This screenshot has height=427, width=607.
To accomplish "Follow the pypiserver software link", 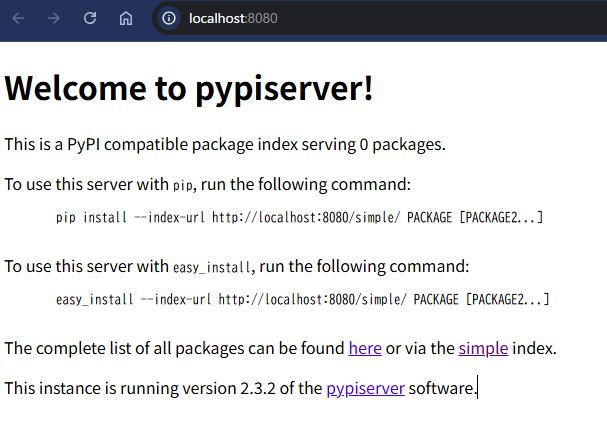I will coord(365,388).
